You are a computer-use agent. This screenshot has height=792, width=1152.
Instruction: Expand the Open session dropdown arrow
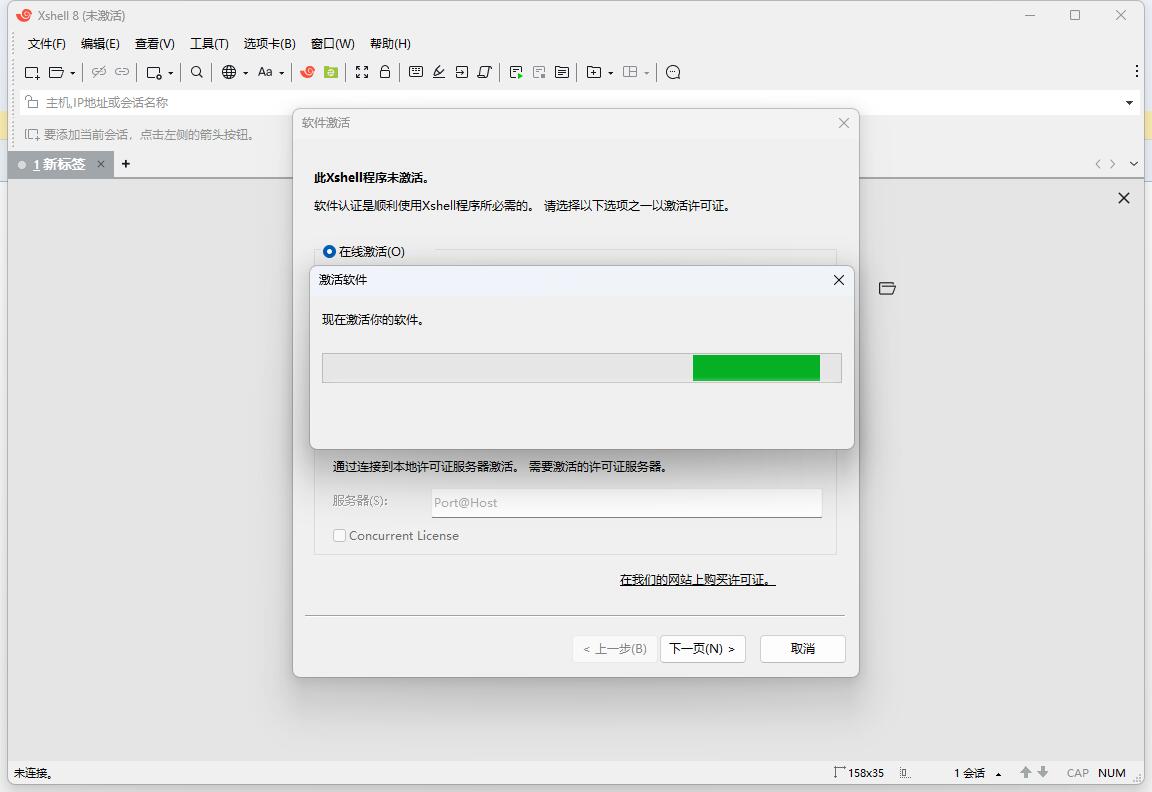click(x=72, y=73)
